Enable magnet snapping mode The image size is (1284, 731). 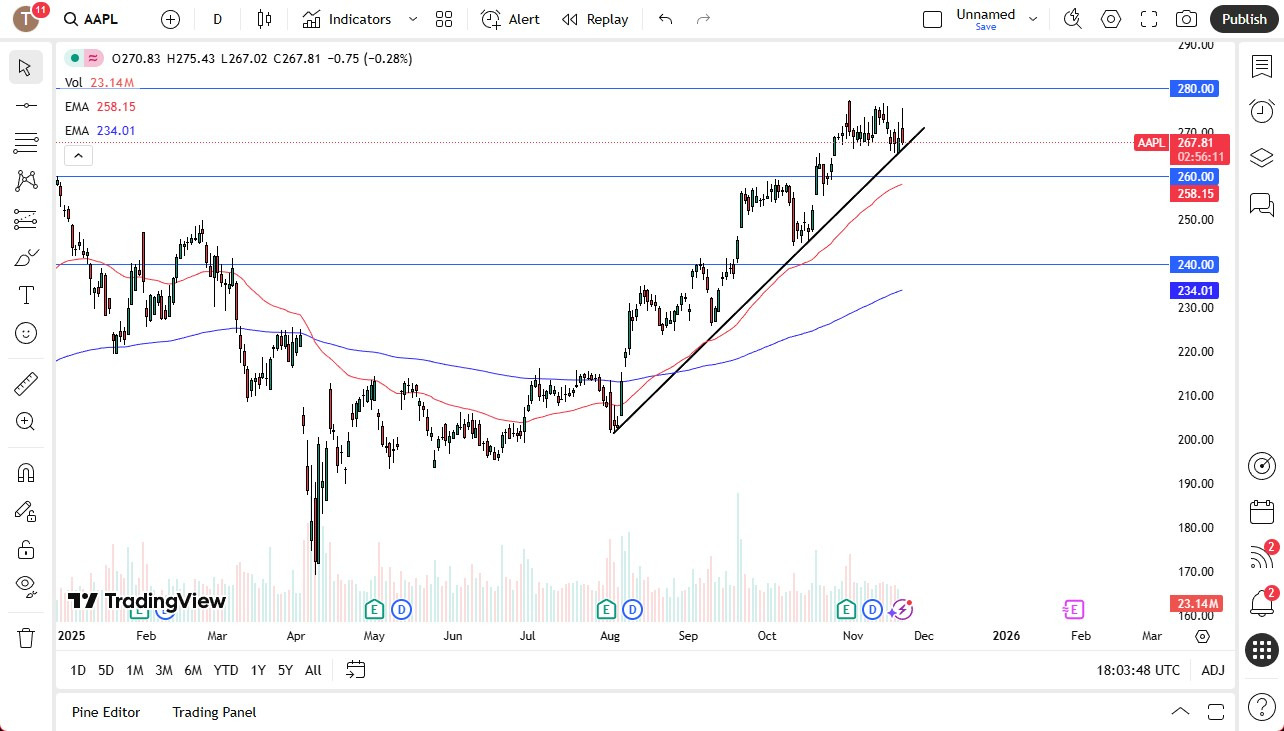(x=25, y=472)
